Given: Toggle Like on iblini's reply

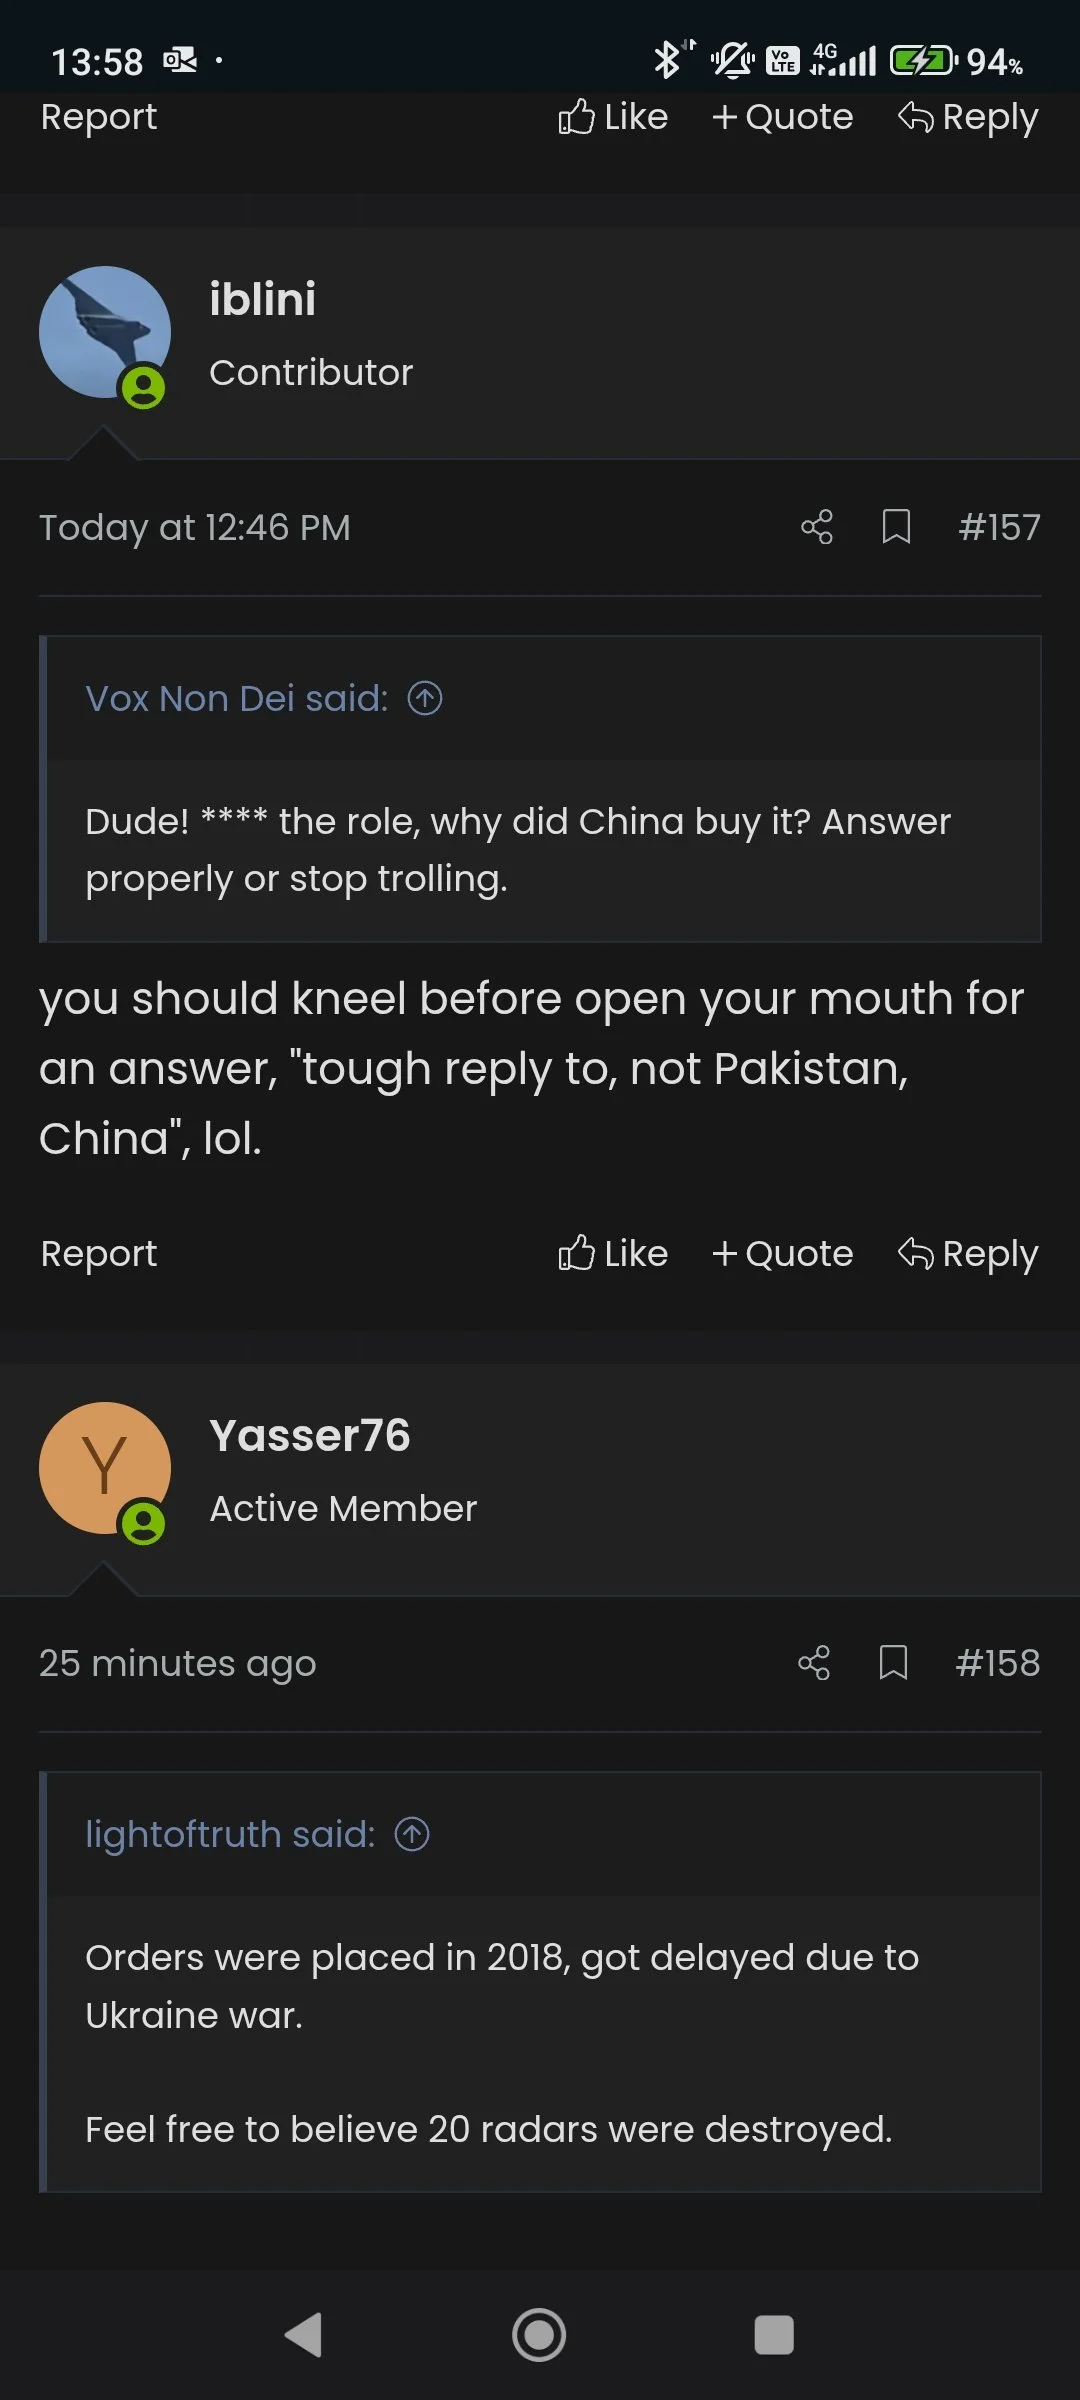Looking at the screenshot, I should (613, 1254).
